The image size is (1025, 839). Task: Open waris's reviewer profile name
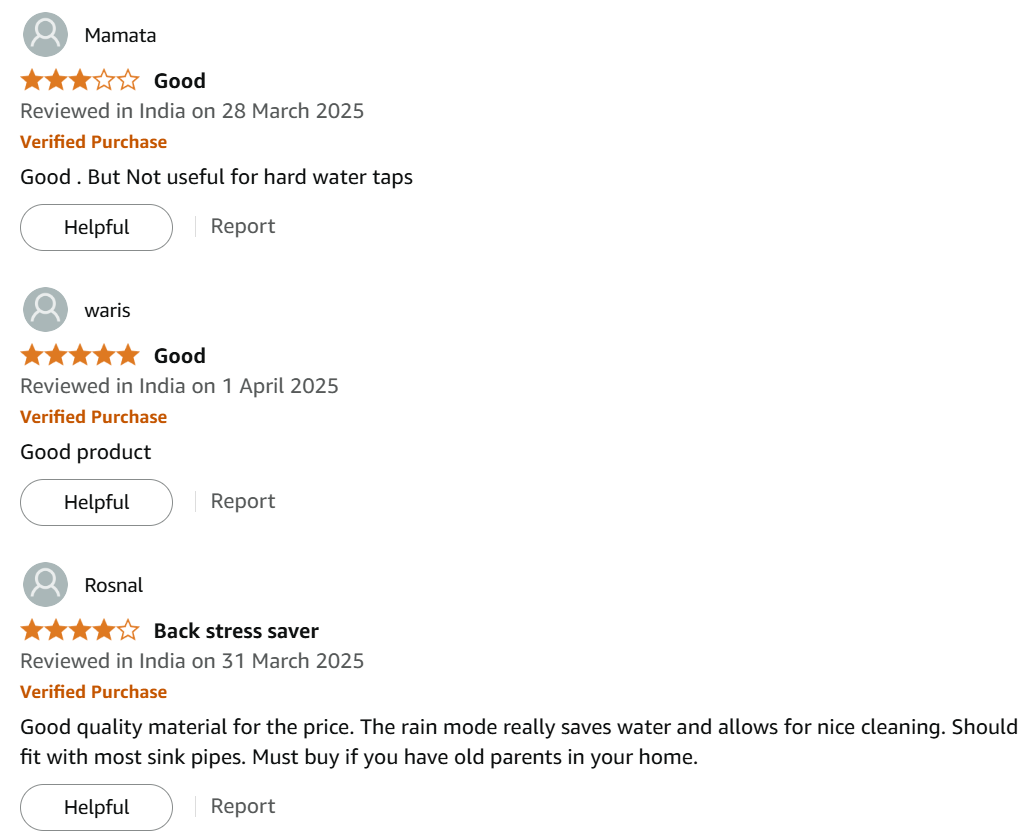(x=107, y=311)
